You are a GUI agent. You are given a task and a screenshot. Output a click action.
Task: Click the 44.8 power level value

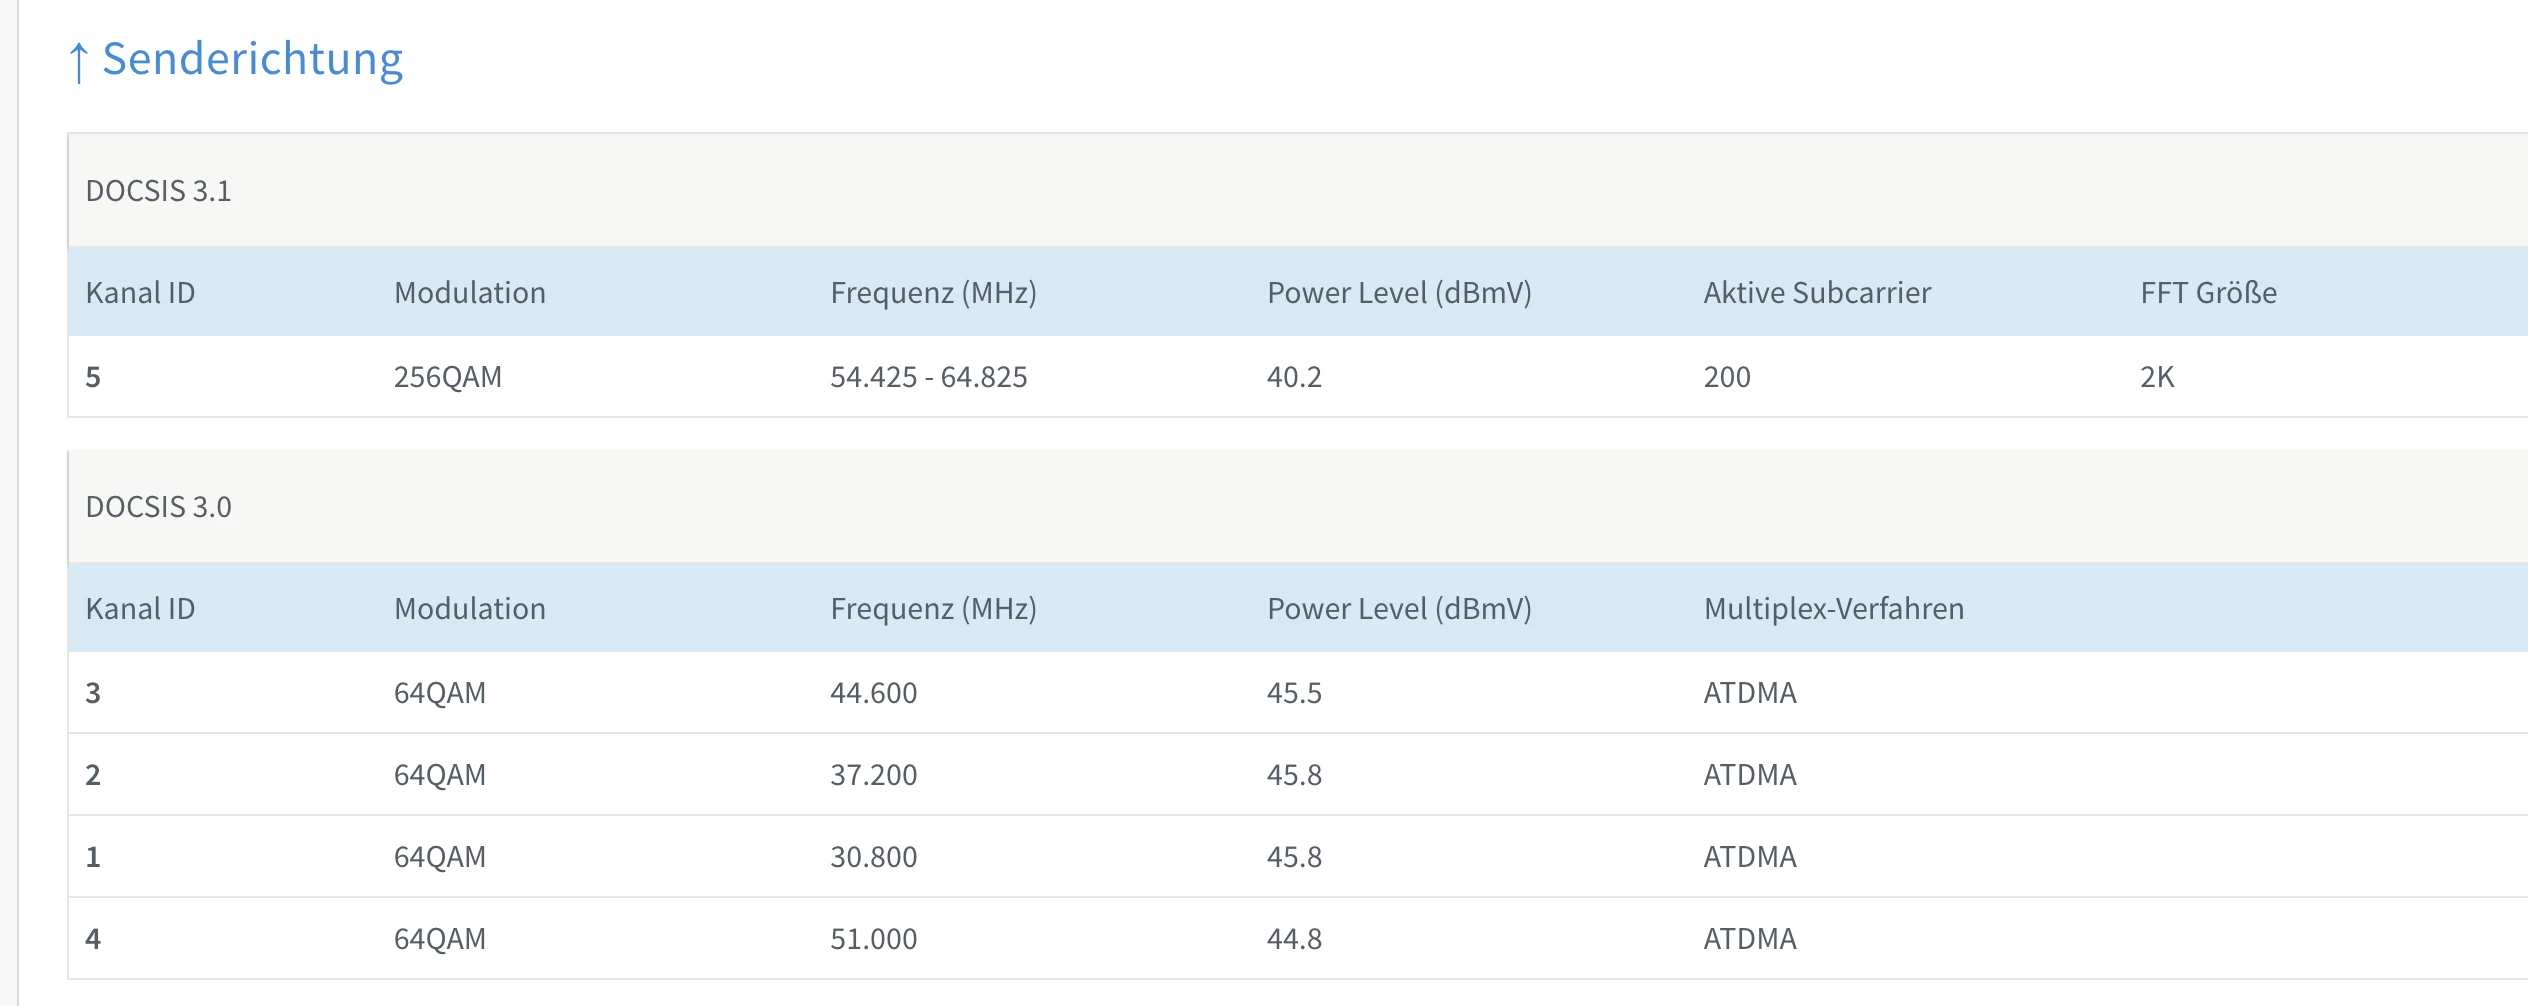[1294, 939]
